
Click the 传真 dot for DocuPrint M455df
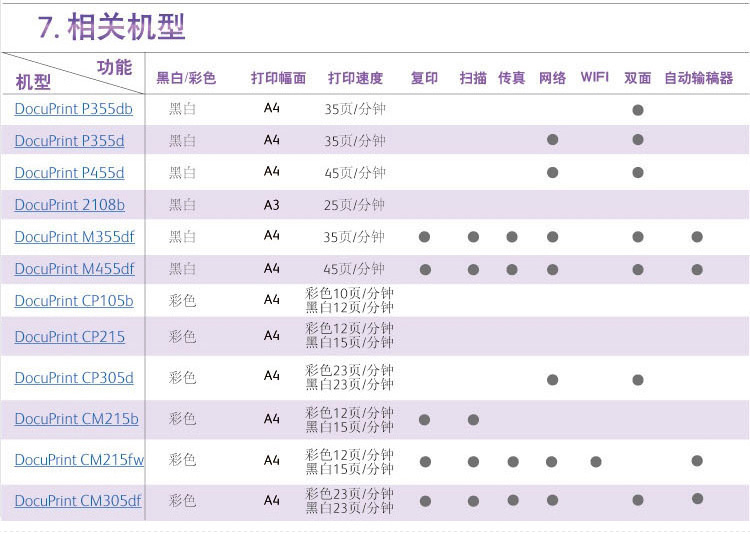512,270
